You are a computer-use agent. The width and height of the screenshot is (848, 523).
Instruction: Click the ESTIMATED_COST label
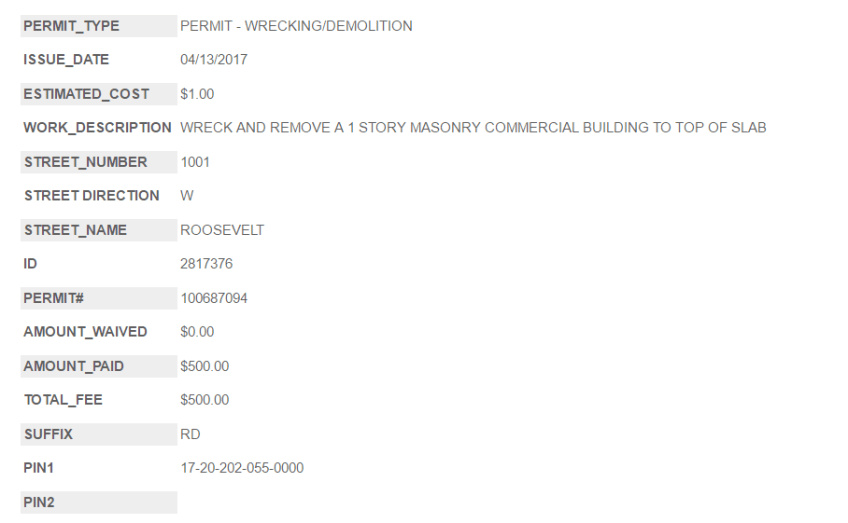pos(87,94)
